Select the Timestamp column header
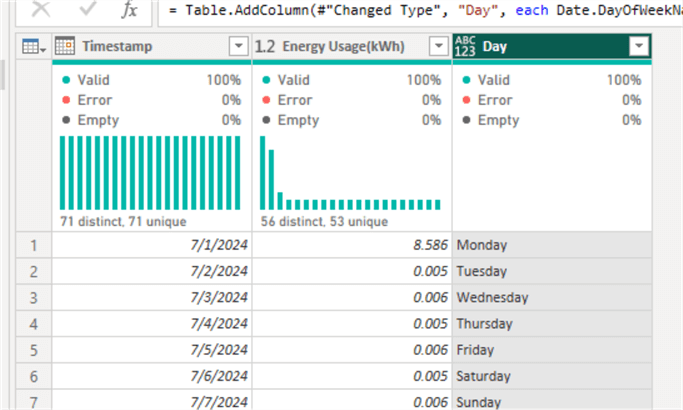 150,47
